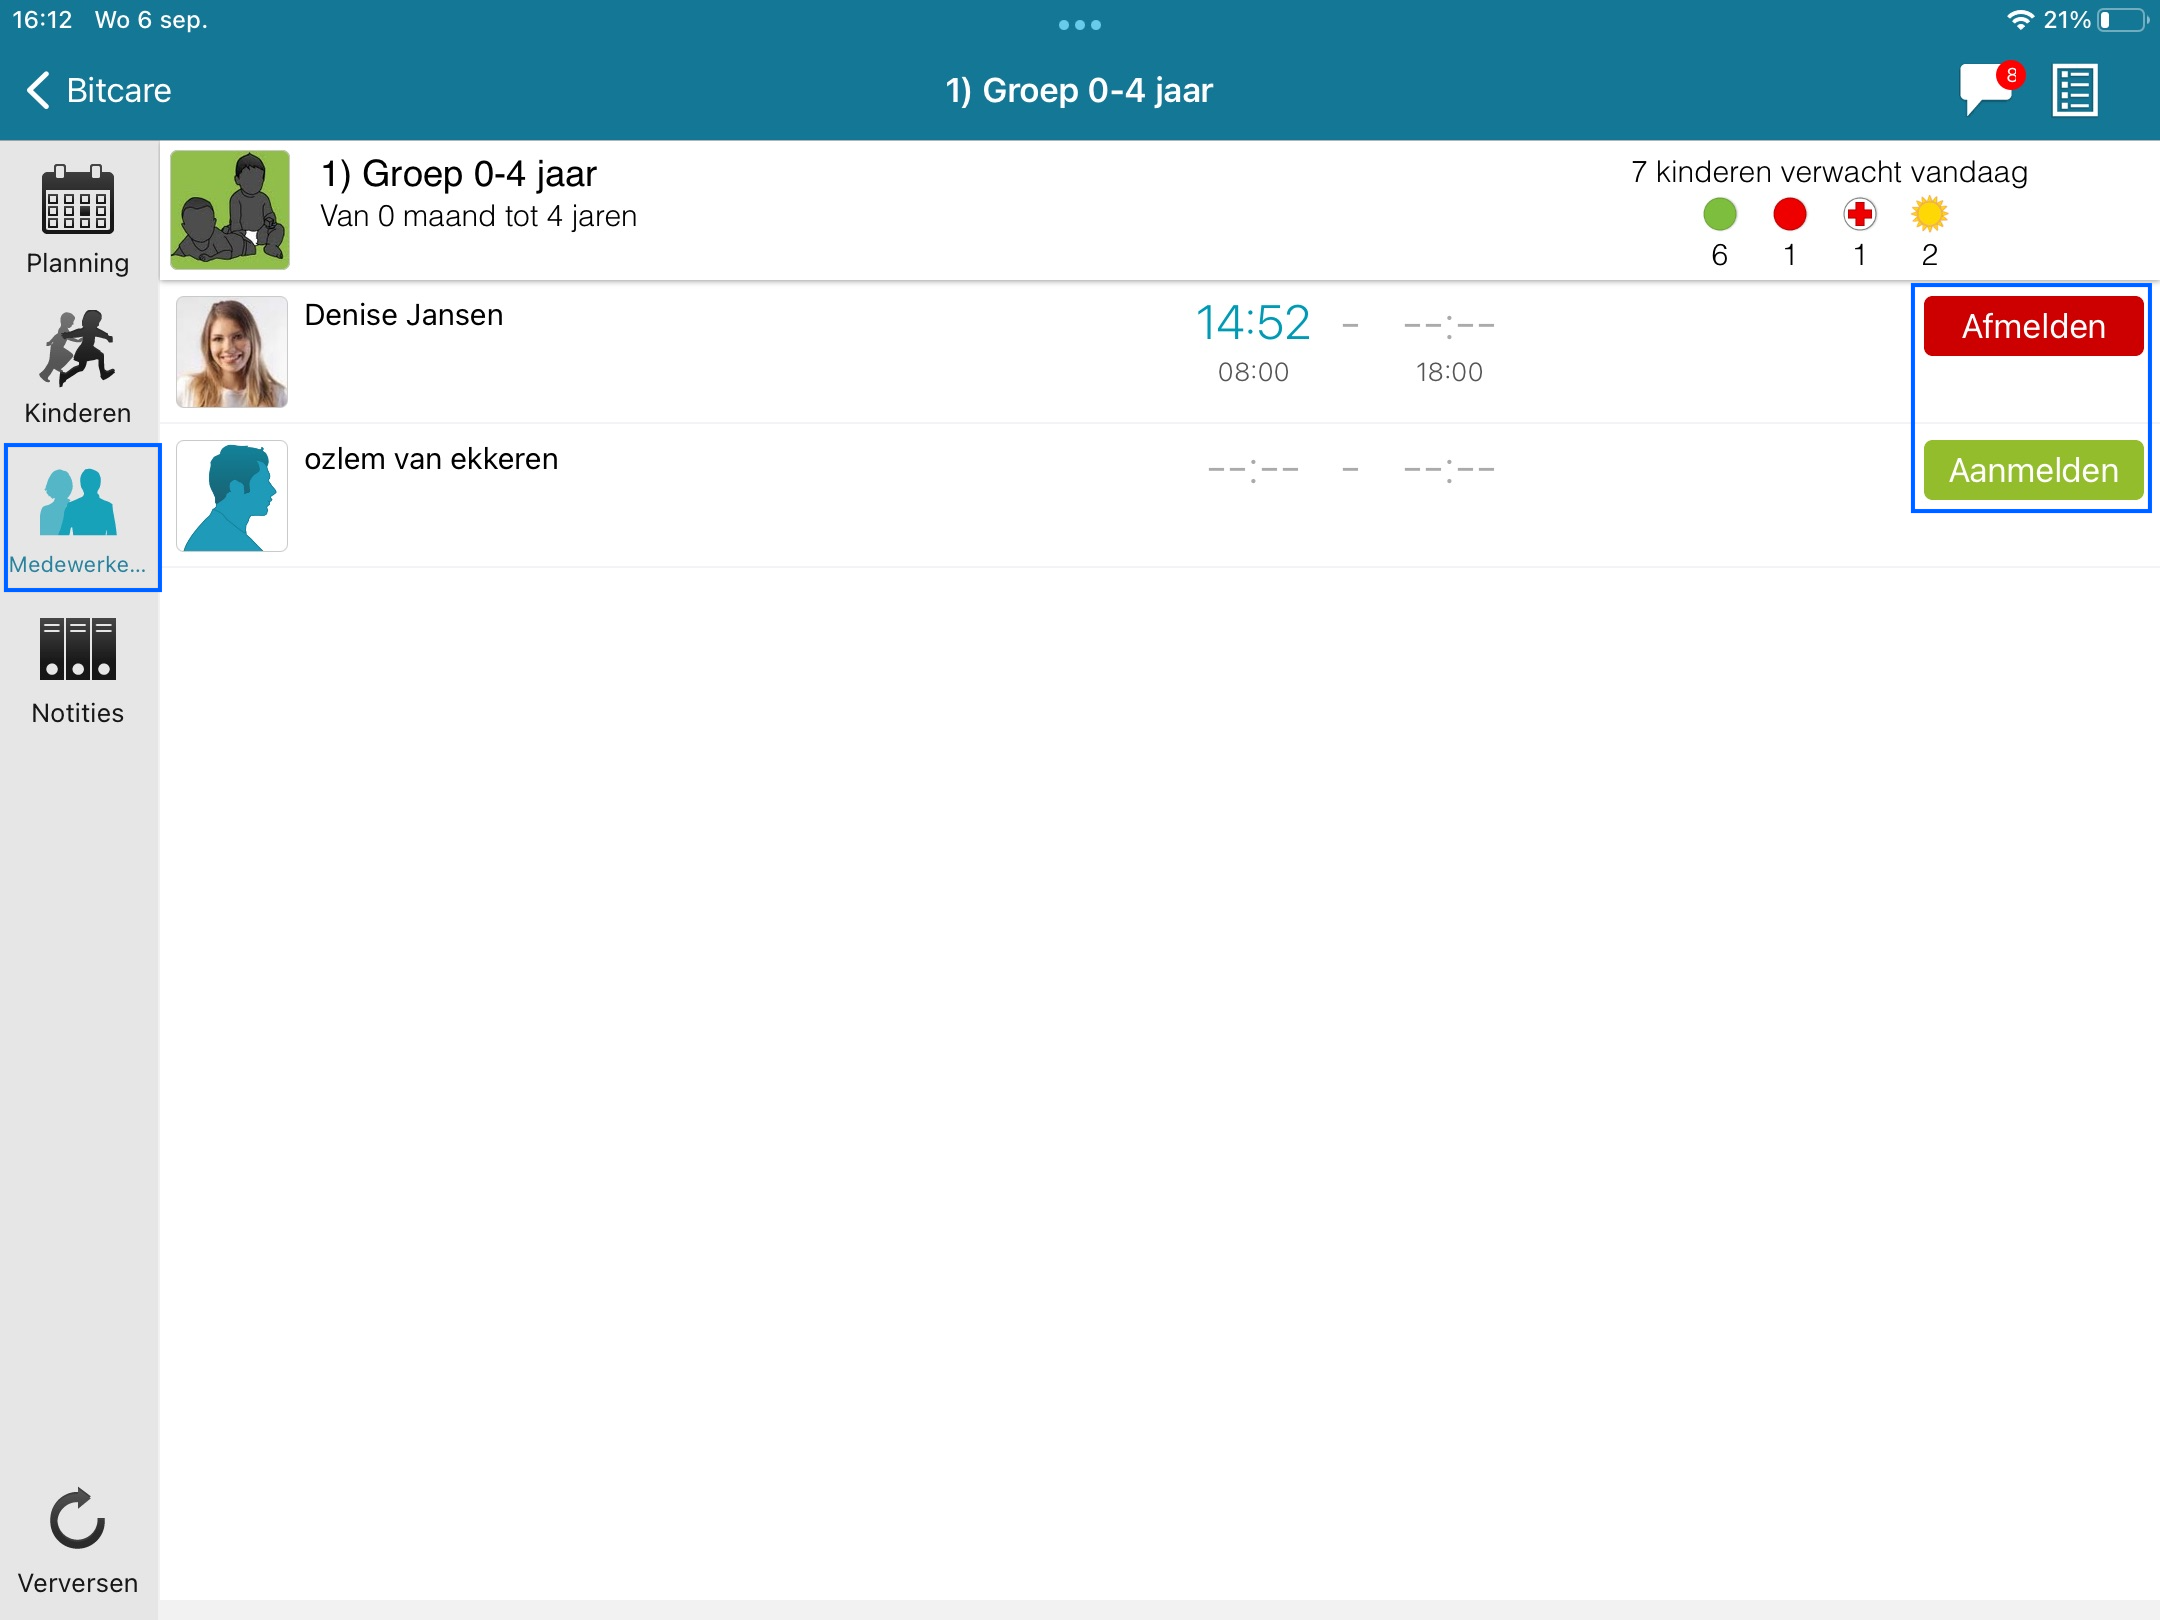Tap Denise Jansen's check-in time 14:52
Image resolution: width=2160 pixels, height=1620 pixels.
click(x=1253, y=323)
